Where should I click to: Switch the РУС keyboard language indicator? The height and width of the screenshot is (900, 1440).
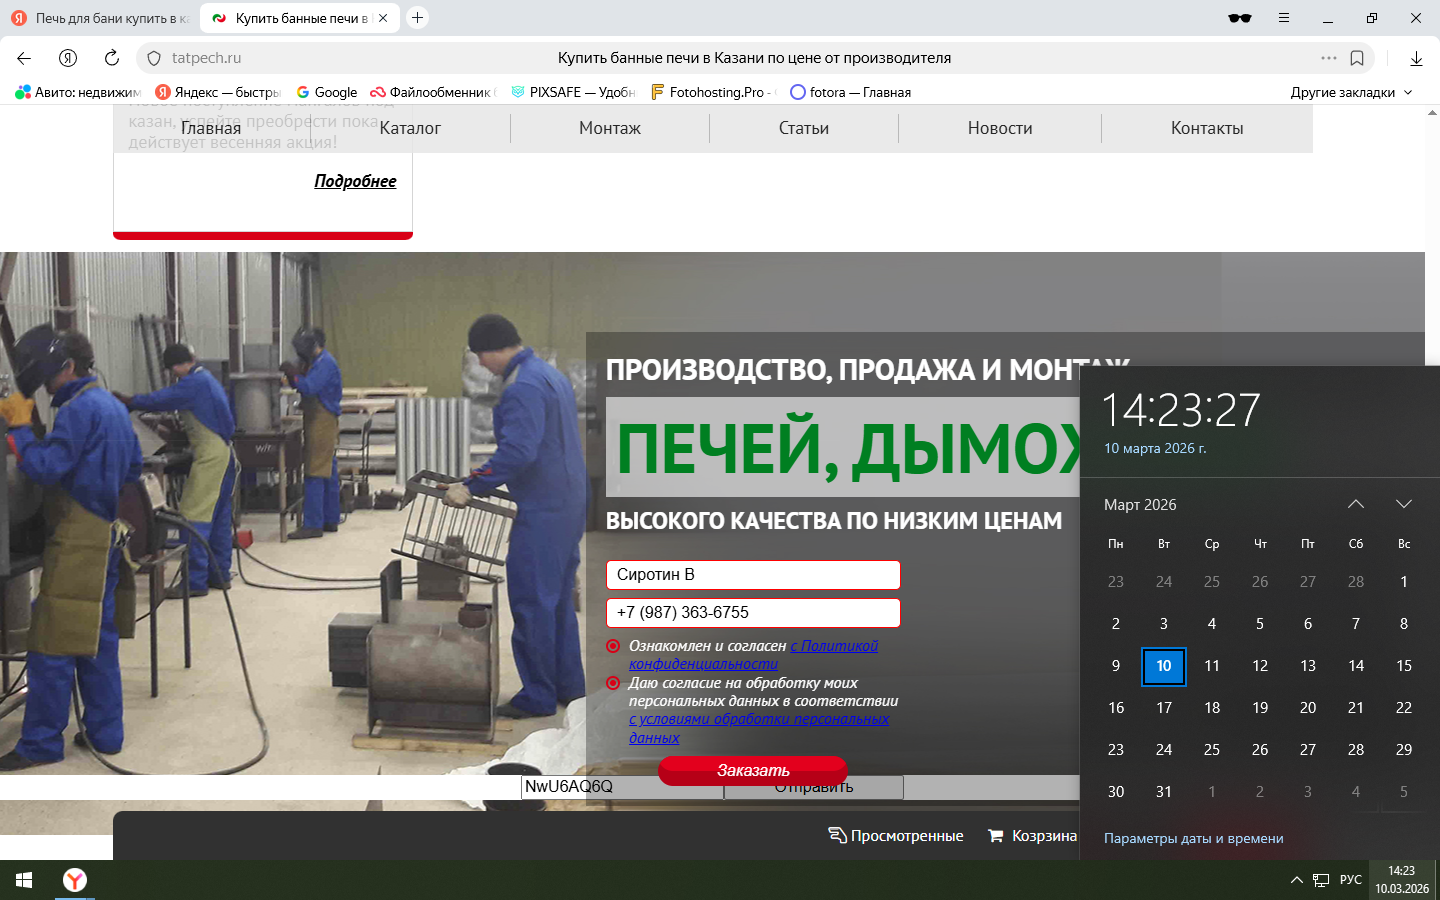point(1351,880)
